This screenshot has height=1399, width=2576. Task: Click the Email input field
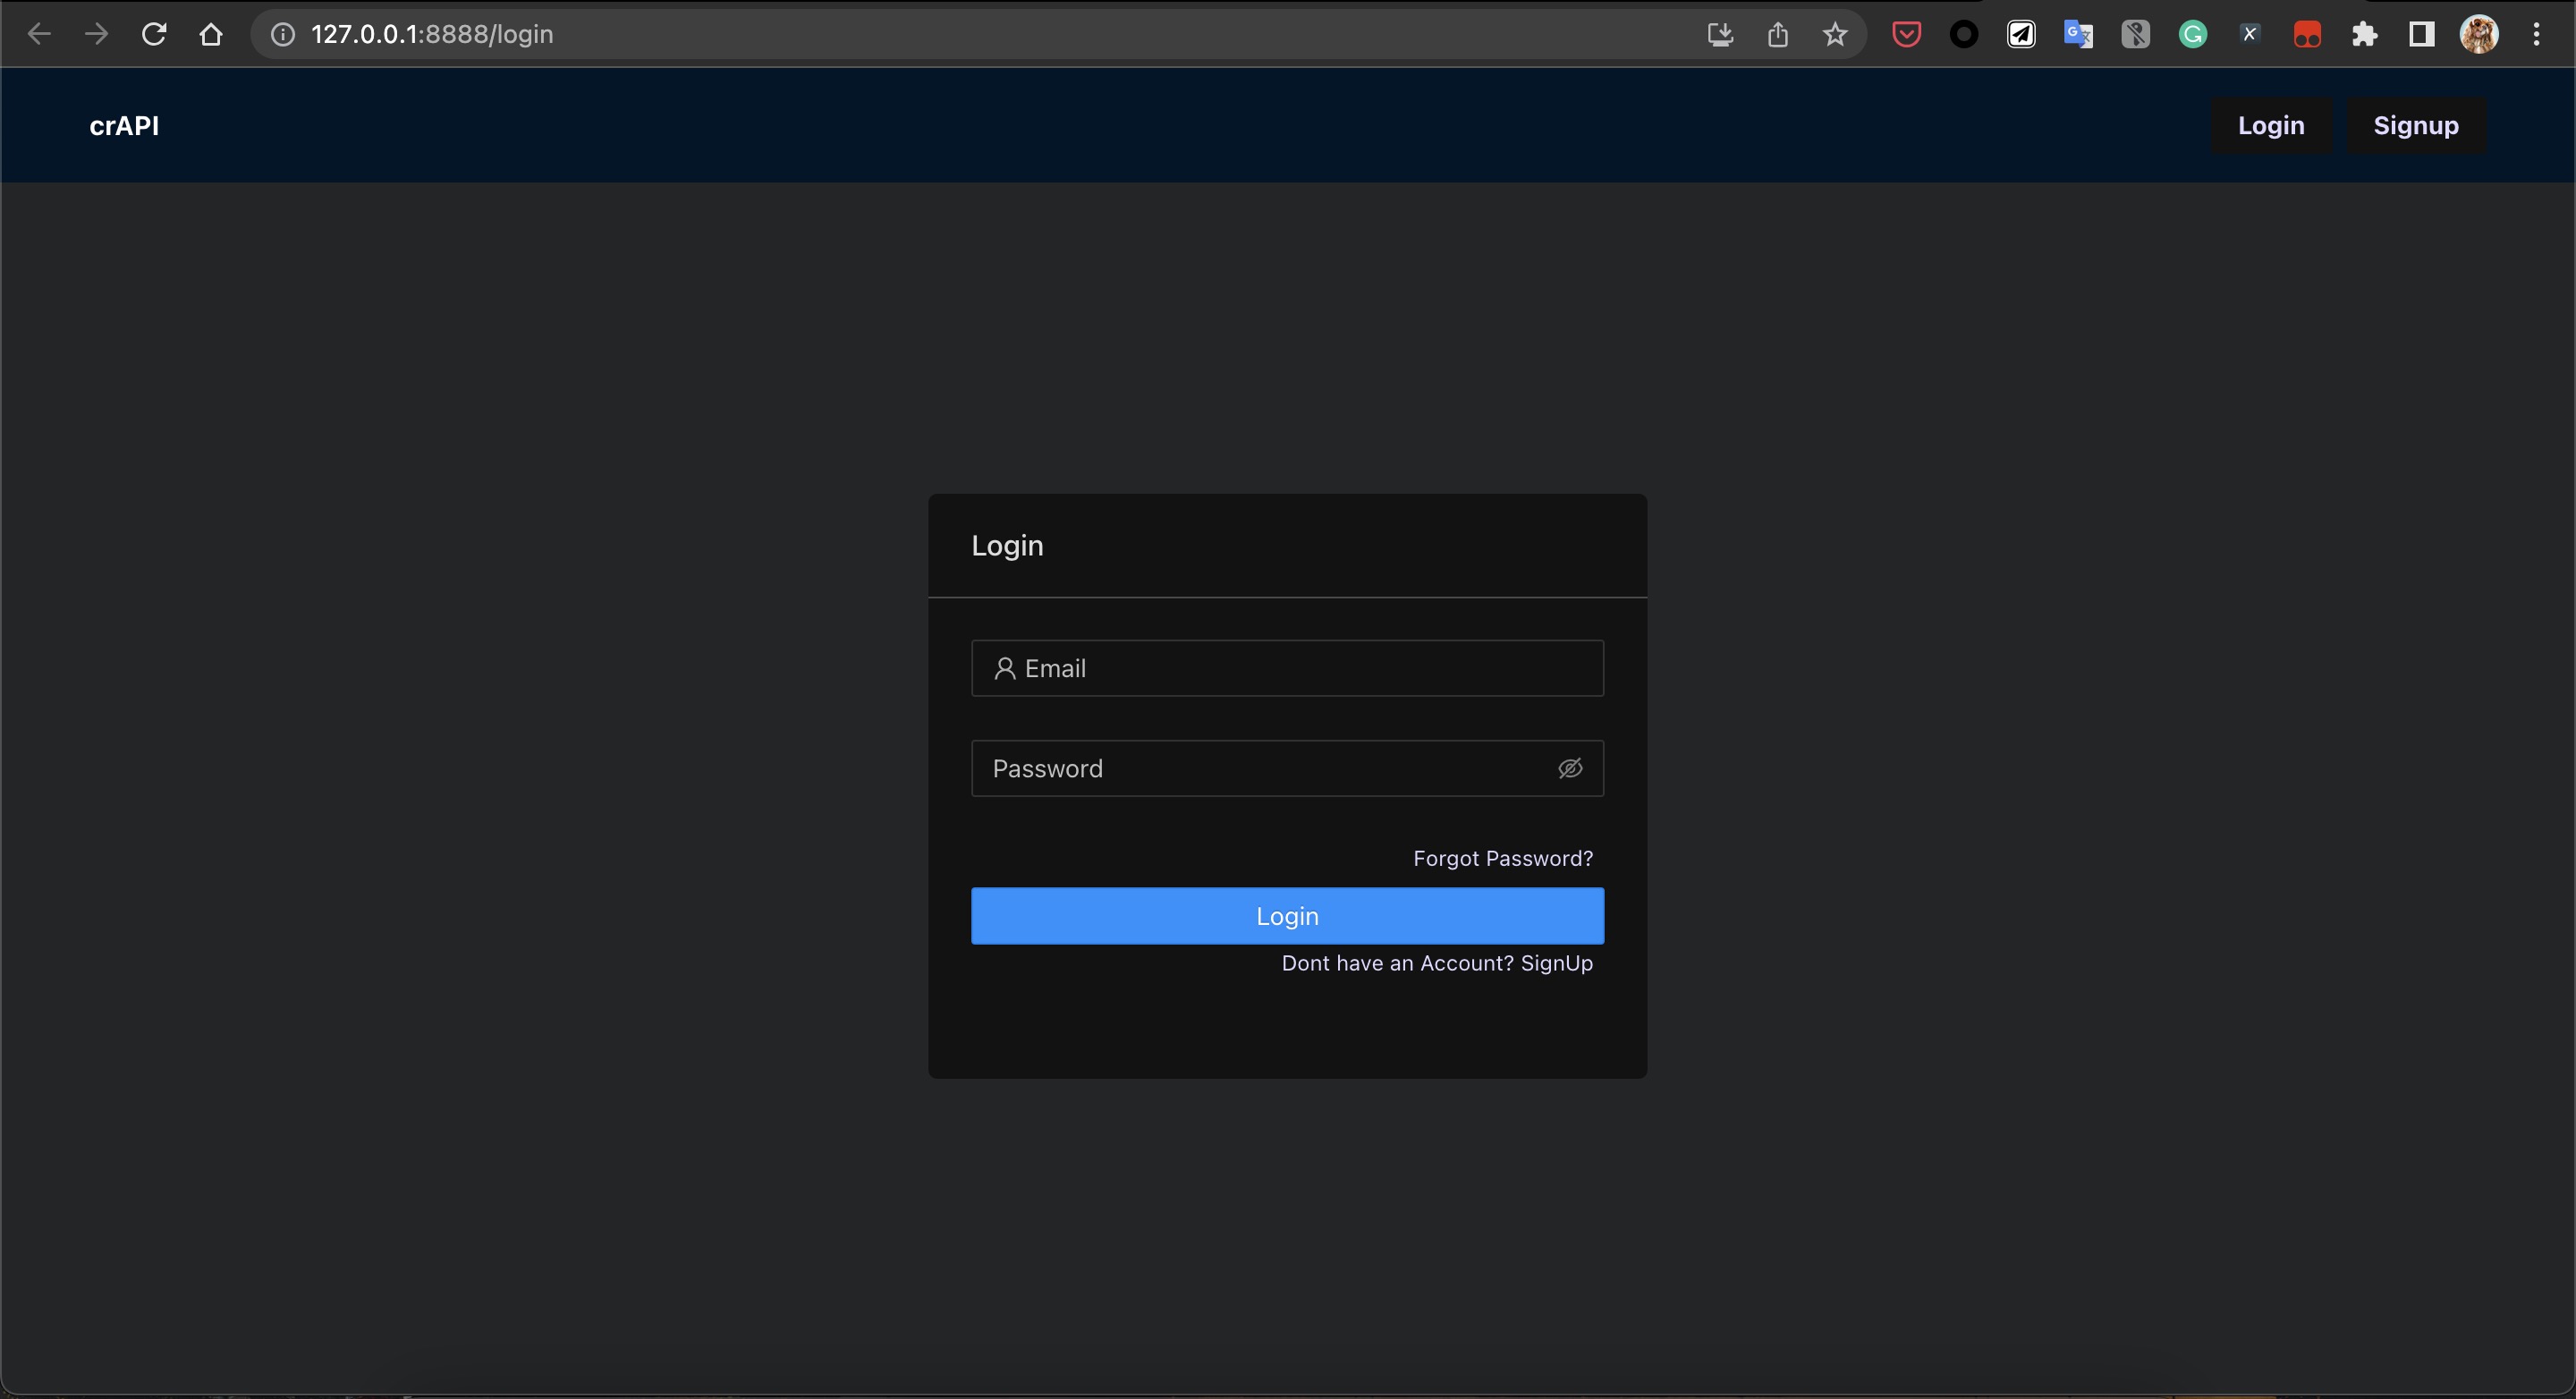(1287, 668)
